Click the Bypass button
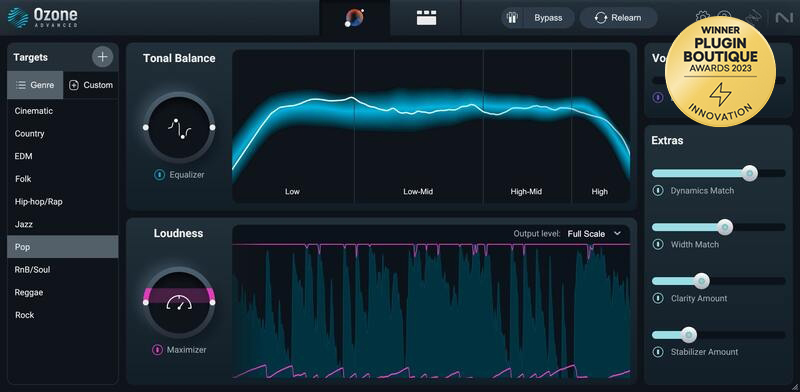The width and height of the screenshot is (800, 392). click(538, 18)
